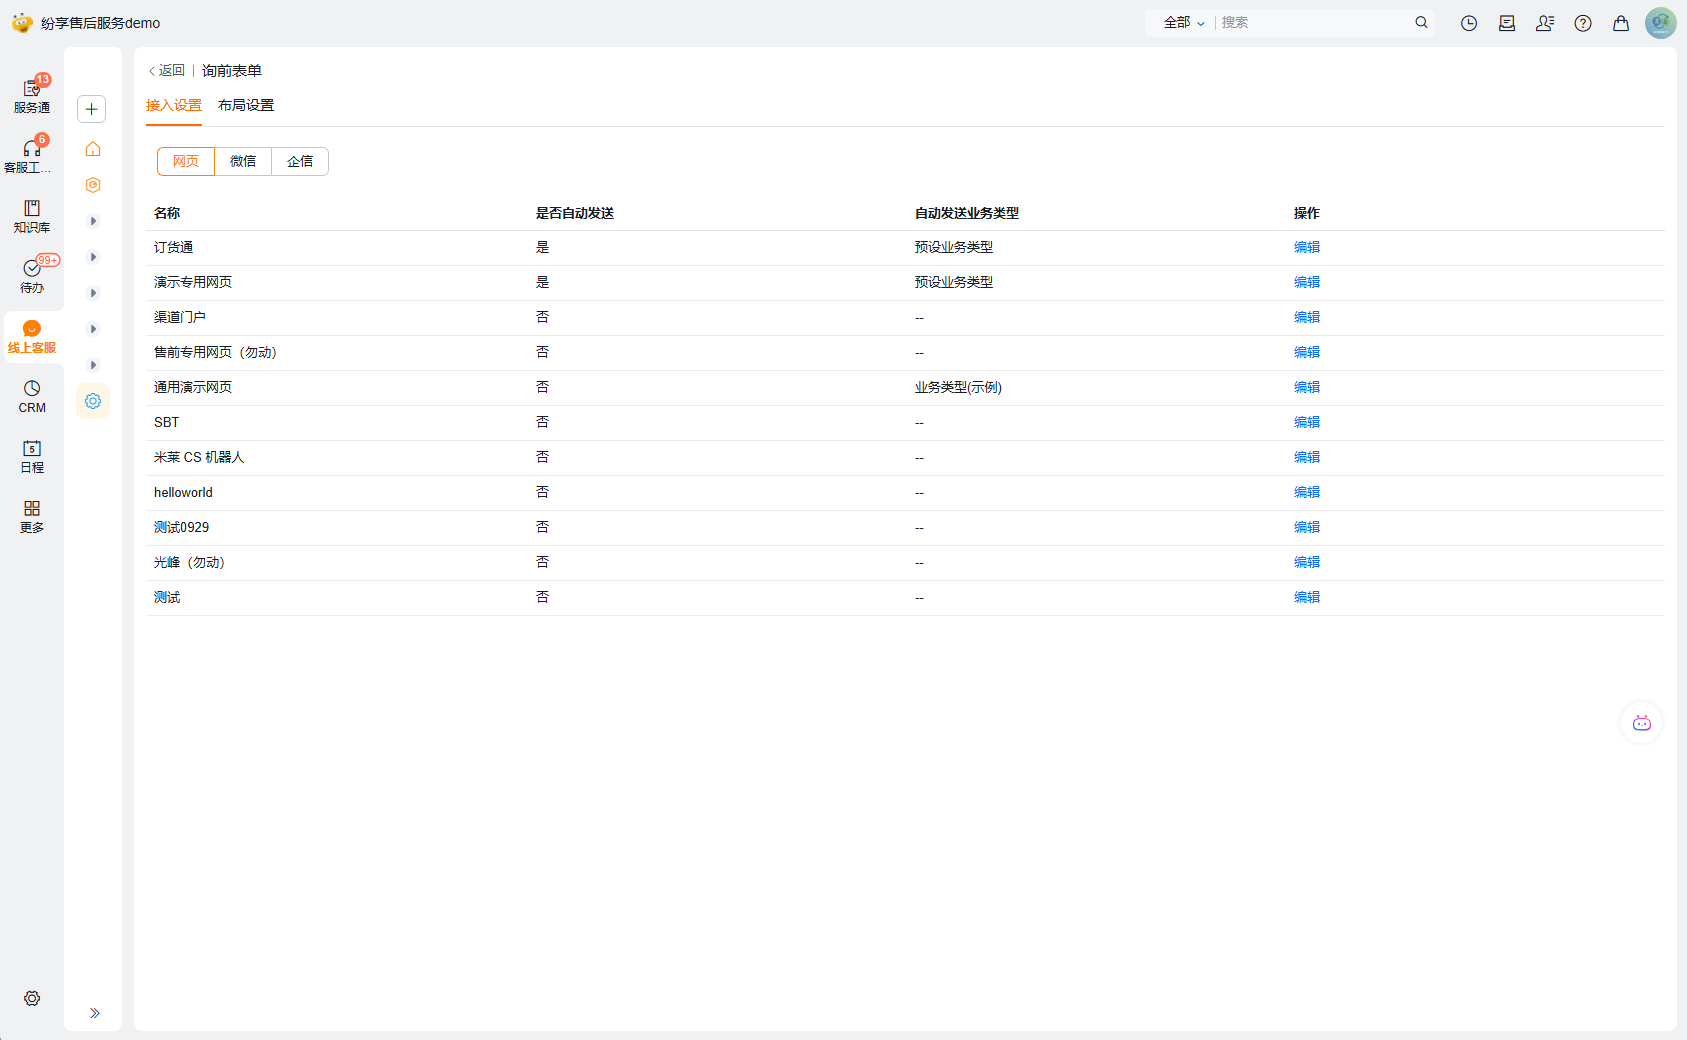The width and height of the screenshot is (1687, 1040).
Task: Expand the last arrow above the highlighted gear
Action: click(x=93, y=365)
